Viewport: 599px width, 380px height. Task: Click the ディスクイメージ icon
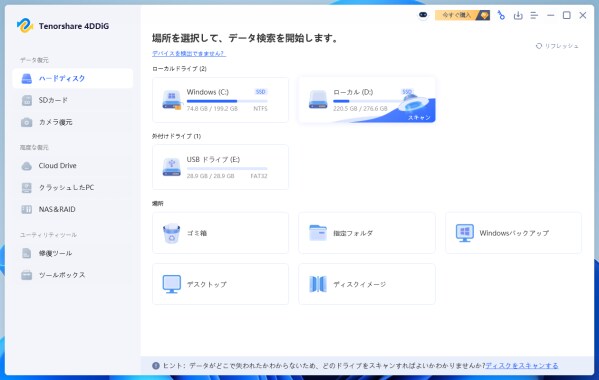(x=318, y=284)
